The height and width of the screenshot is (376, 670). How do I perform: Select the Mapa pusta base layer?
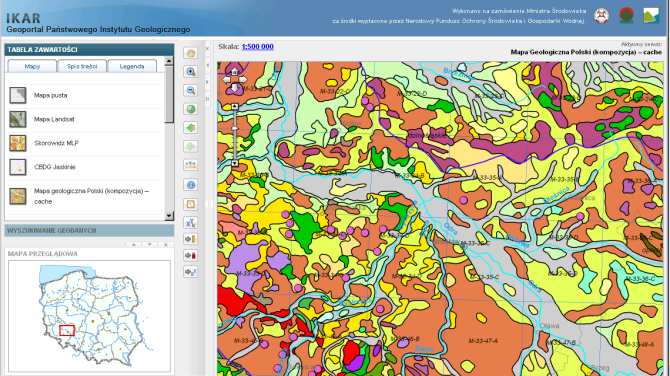point(85,95)
